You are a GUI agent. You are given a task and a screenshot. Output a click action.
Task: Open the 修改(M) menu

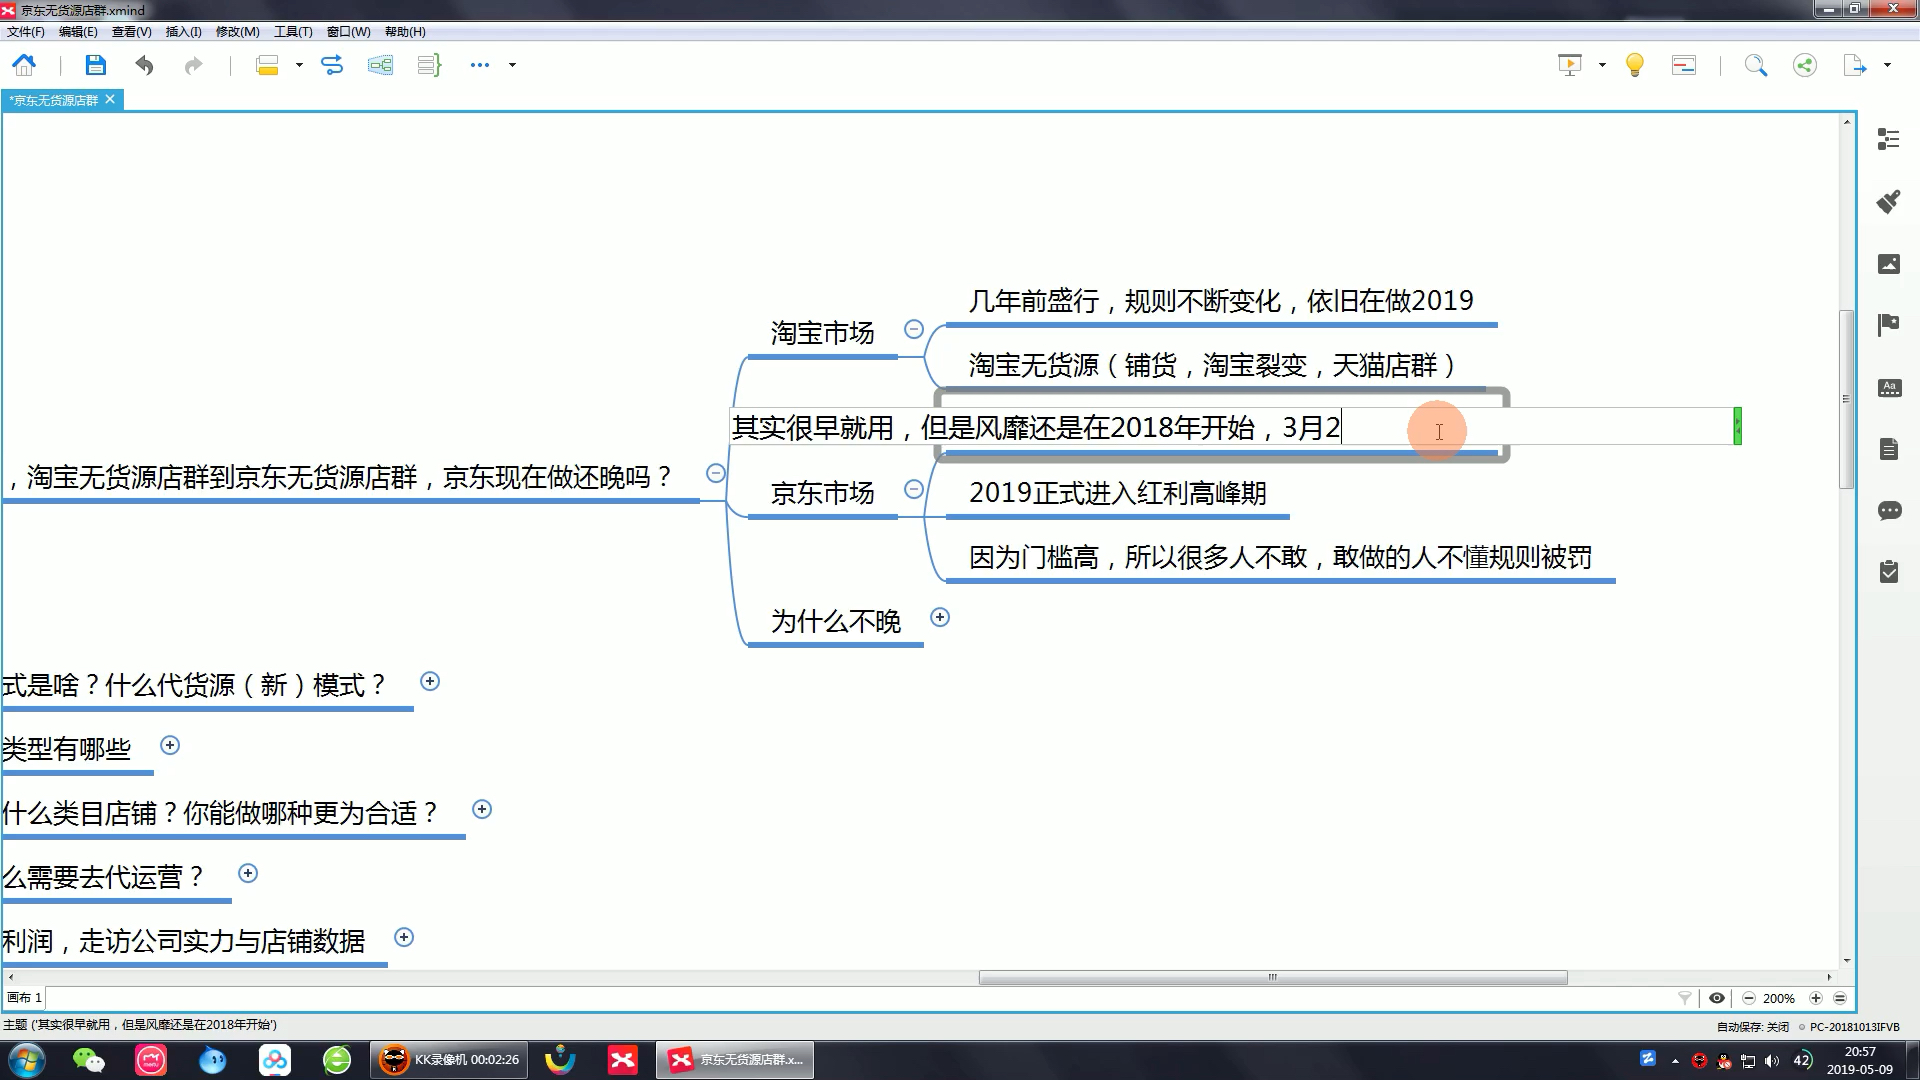pyautogui.click(x=238, y=32)
